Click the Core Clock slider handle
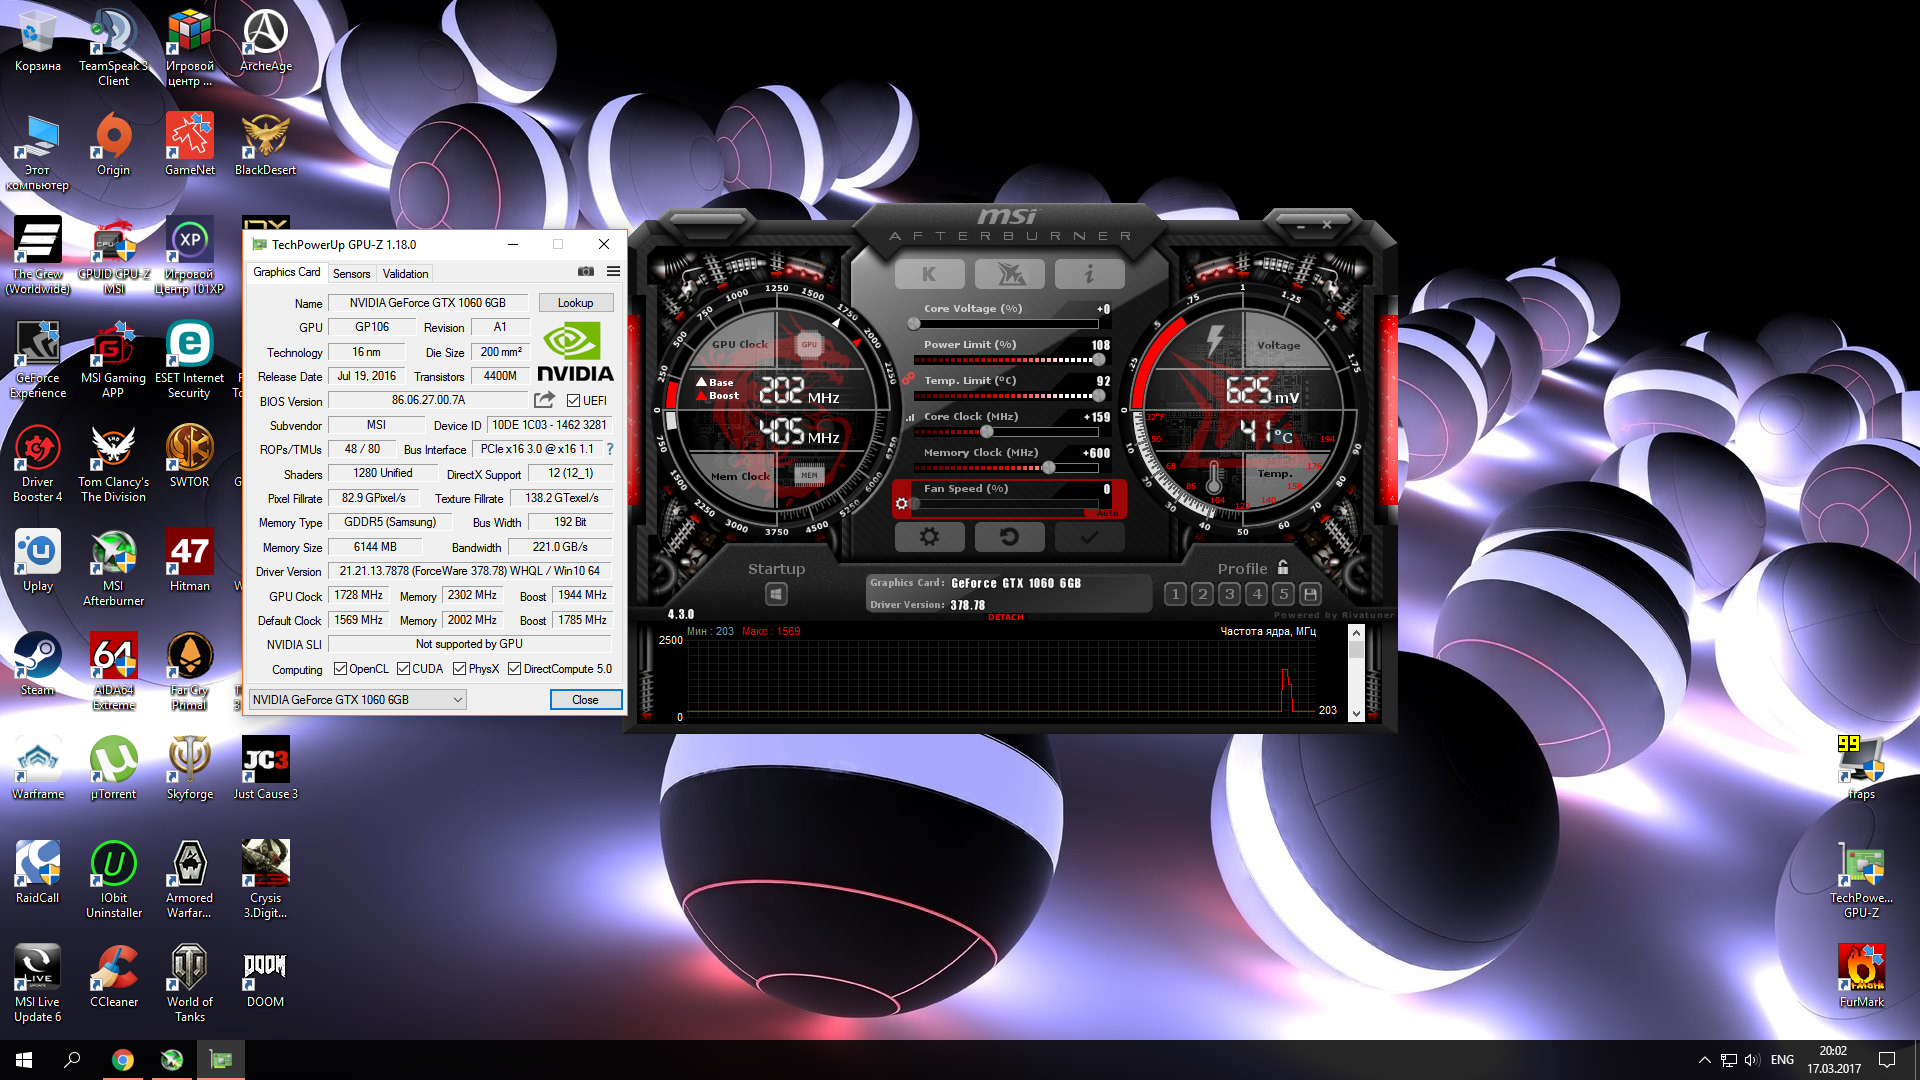This screenshot has width=1920, height=1080. pos(987,432)
